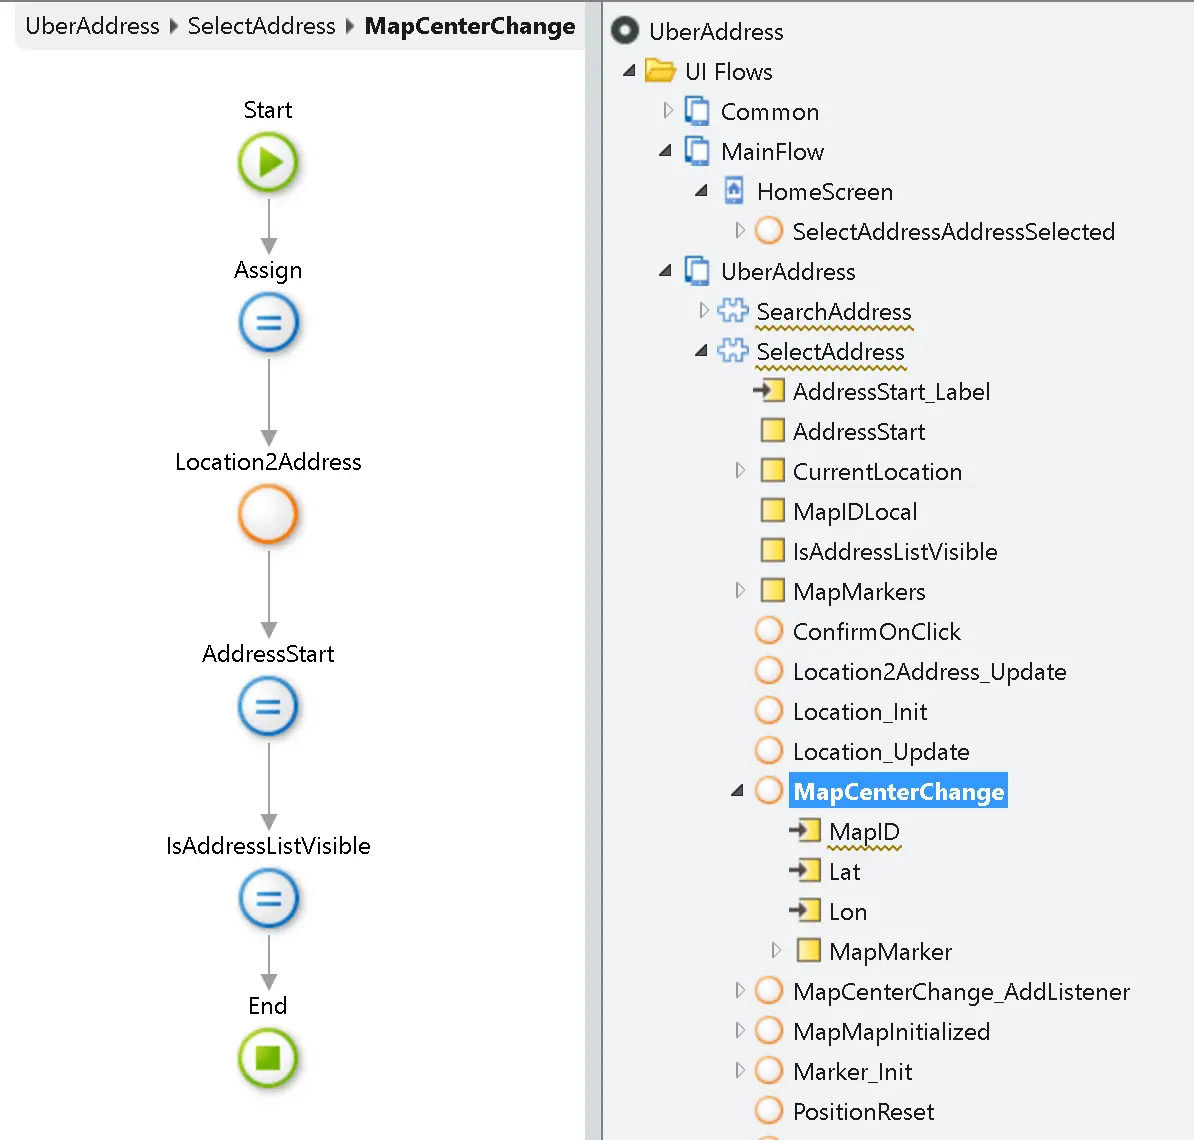Image resolution: width=1194 pixels, height=1140 pixels.
Task: Click the PositionReset screen action
Action: 862,1111
